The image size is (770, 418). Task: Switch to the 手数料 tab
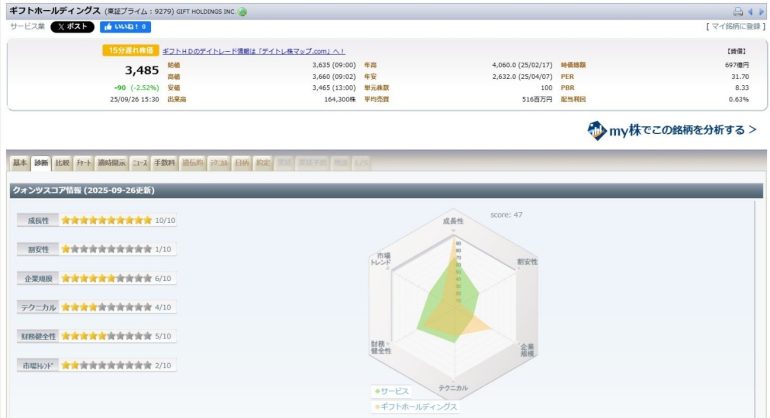click(165, 162)
